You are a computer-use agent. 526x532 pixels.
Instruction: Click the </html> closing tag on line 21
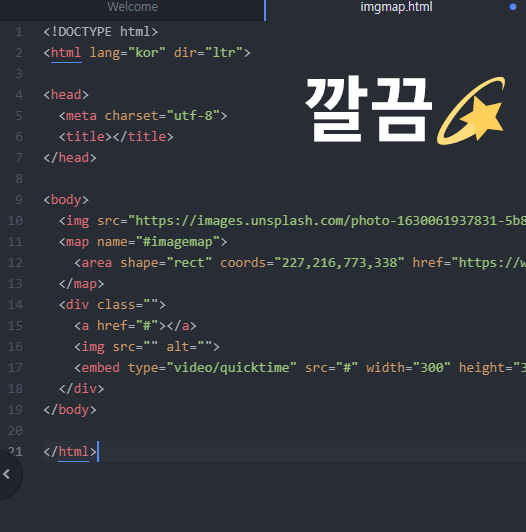70,452
